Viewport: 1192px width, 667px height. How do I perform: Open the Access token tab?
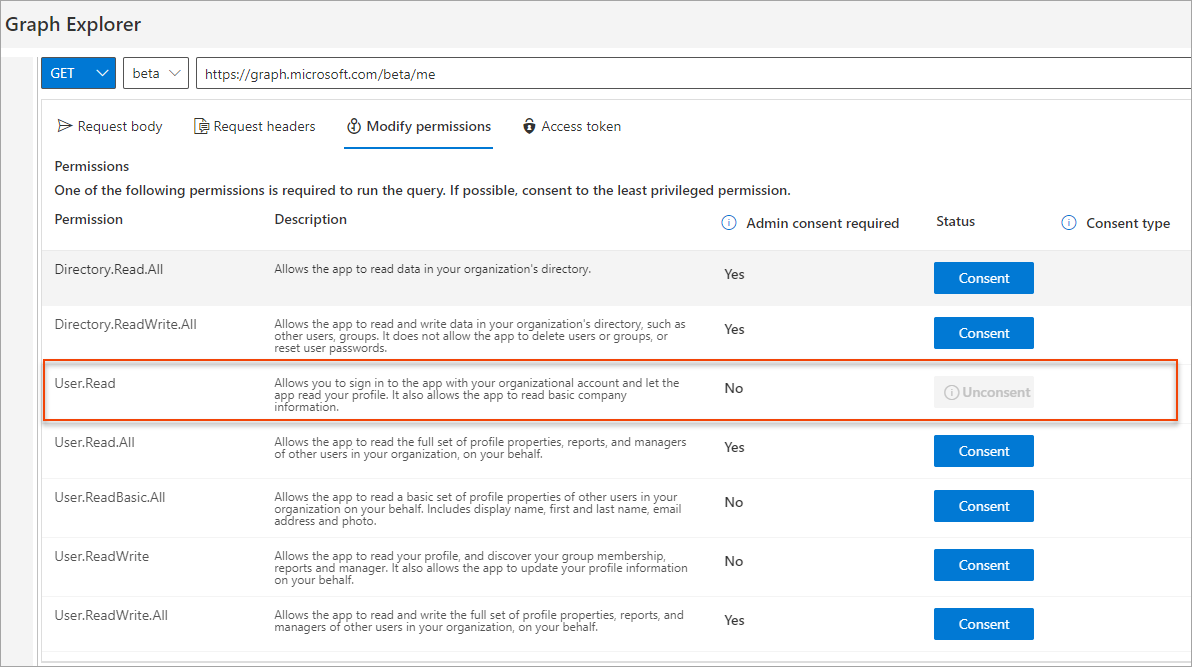pos(581,126)
